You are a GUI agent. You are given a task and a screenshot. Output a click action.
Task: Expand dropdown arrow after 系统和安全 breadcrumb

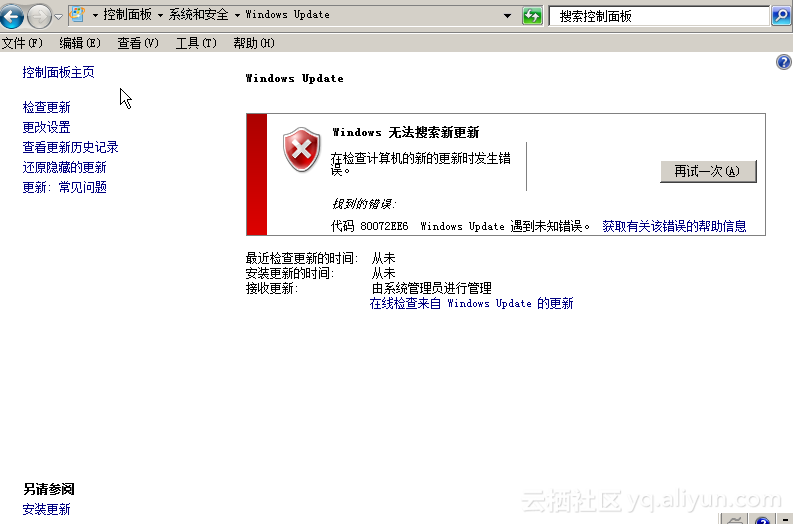click(237, 15)
